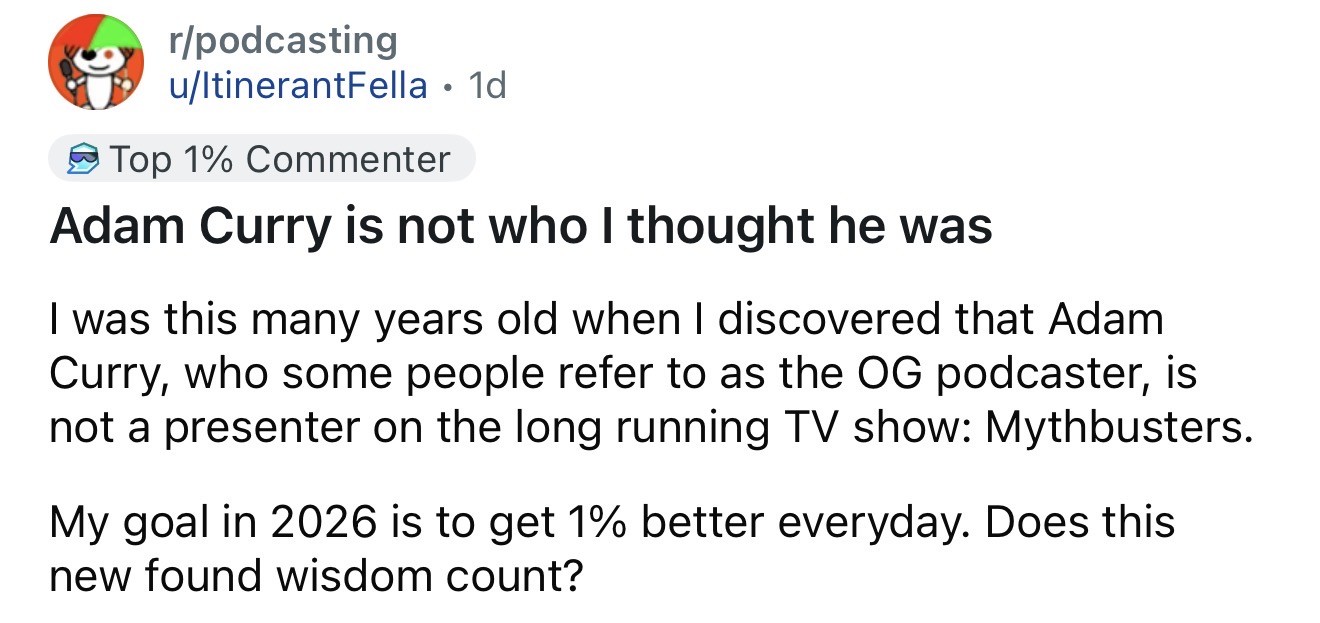The image size is (1320, 623).
Task: Open the post title about Adam Curry
Action: click(520, 227)
